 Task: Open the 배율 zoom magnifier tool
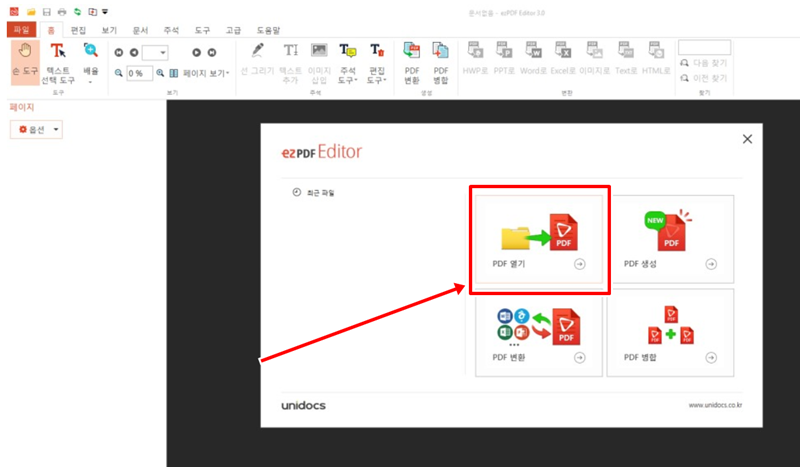pyautogui.click(x=91, y=63)
